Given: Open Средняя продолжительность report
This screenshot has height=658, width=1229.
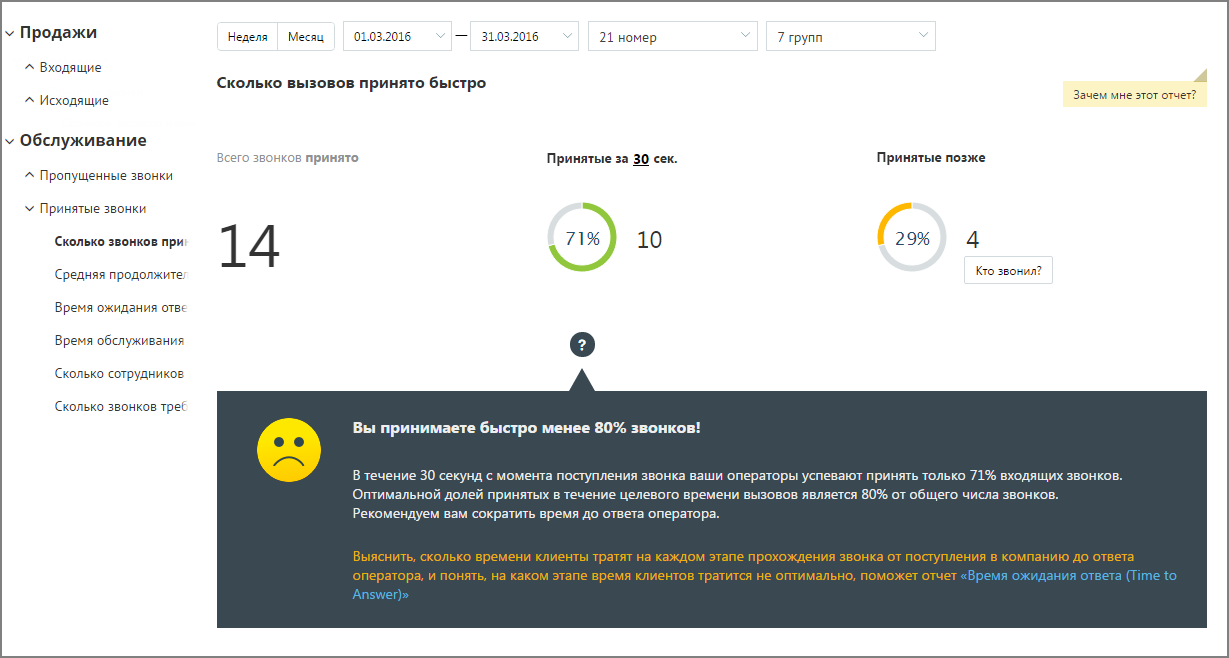Looking at the screenshot, I should [x=121, y=274].
